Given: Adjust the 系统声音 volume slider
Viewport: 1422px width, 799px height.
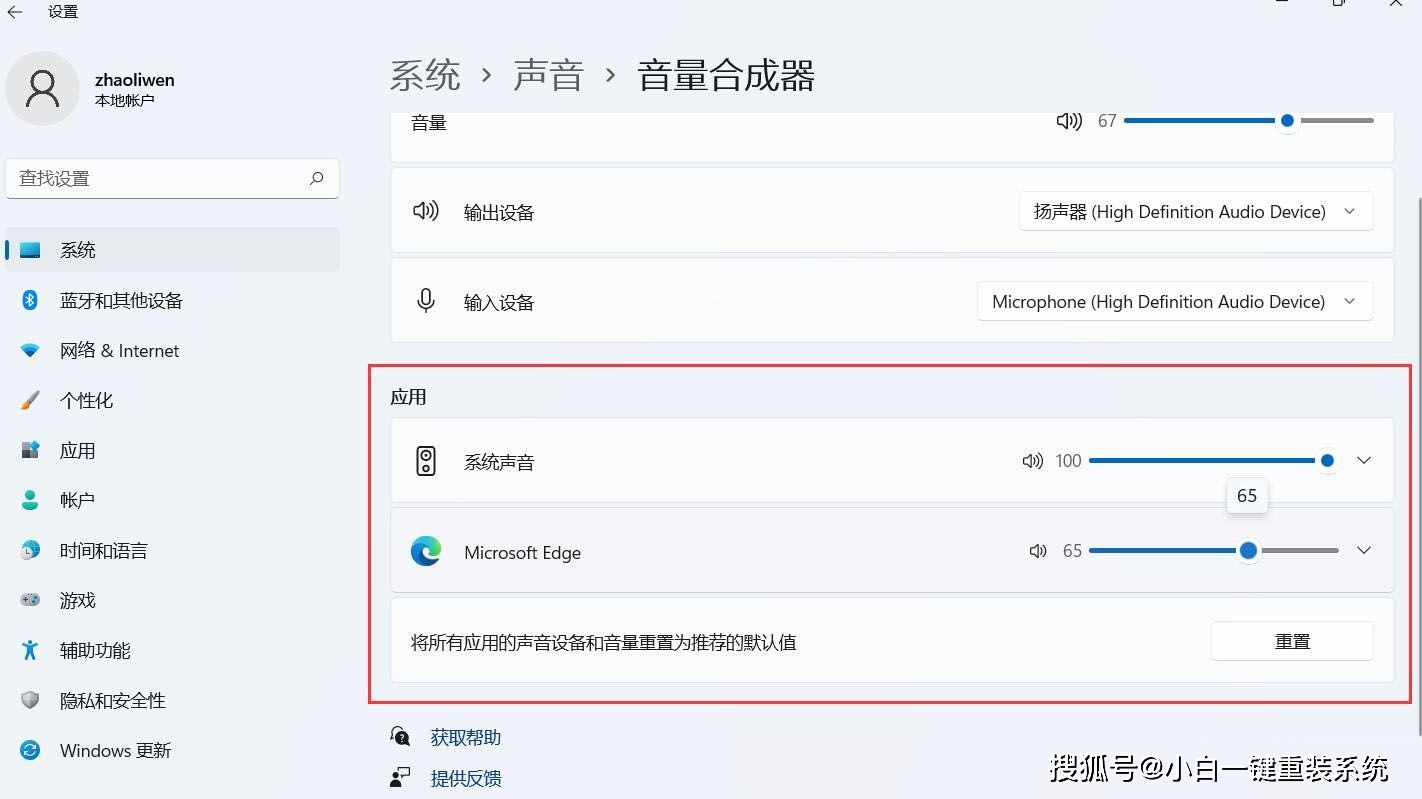Looking at the screenshot, I should point(1214,460).
